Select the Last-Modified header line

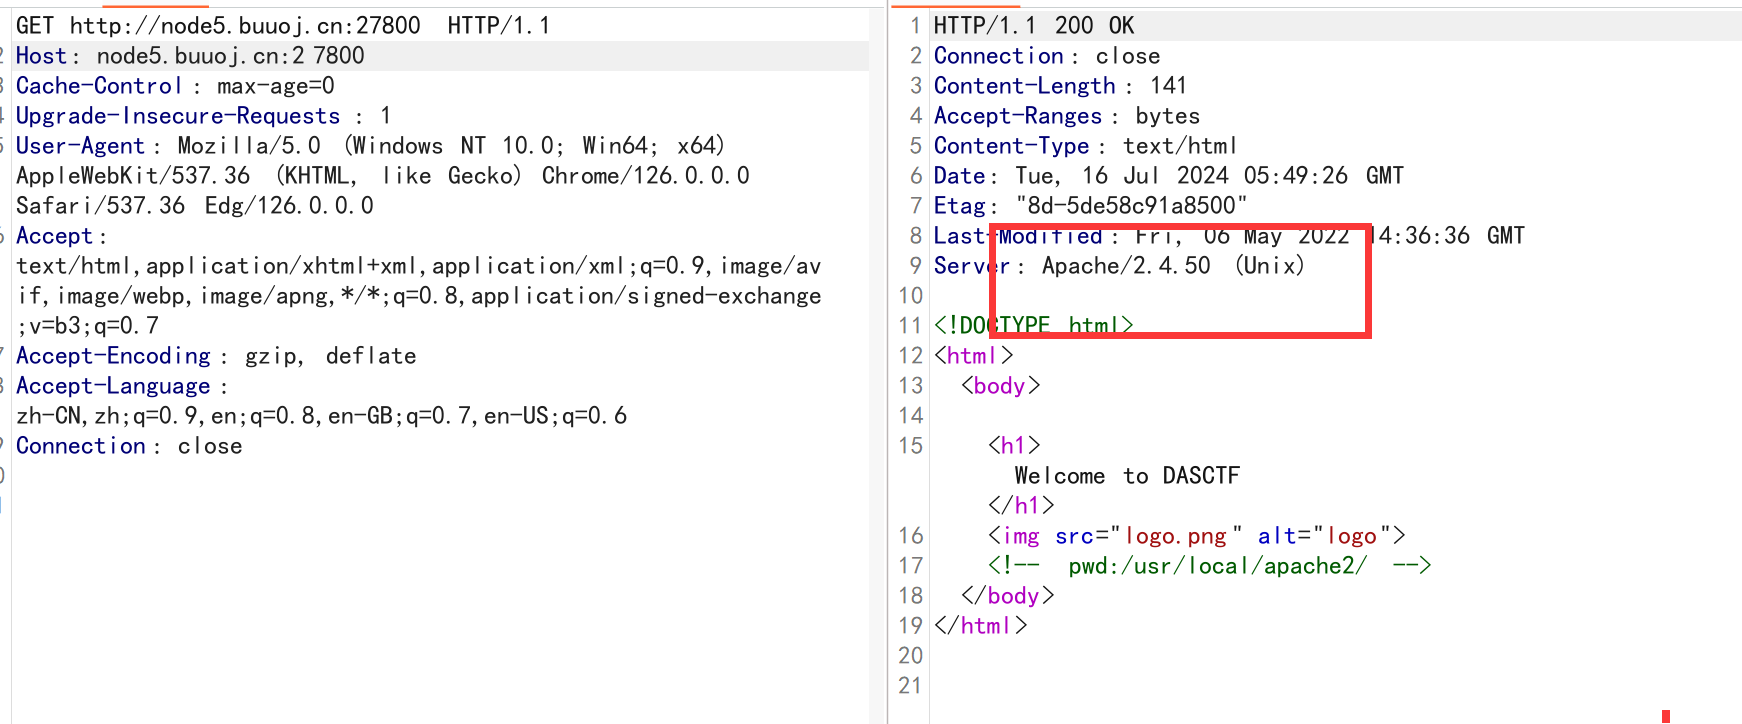click(x=1229, y=236)
